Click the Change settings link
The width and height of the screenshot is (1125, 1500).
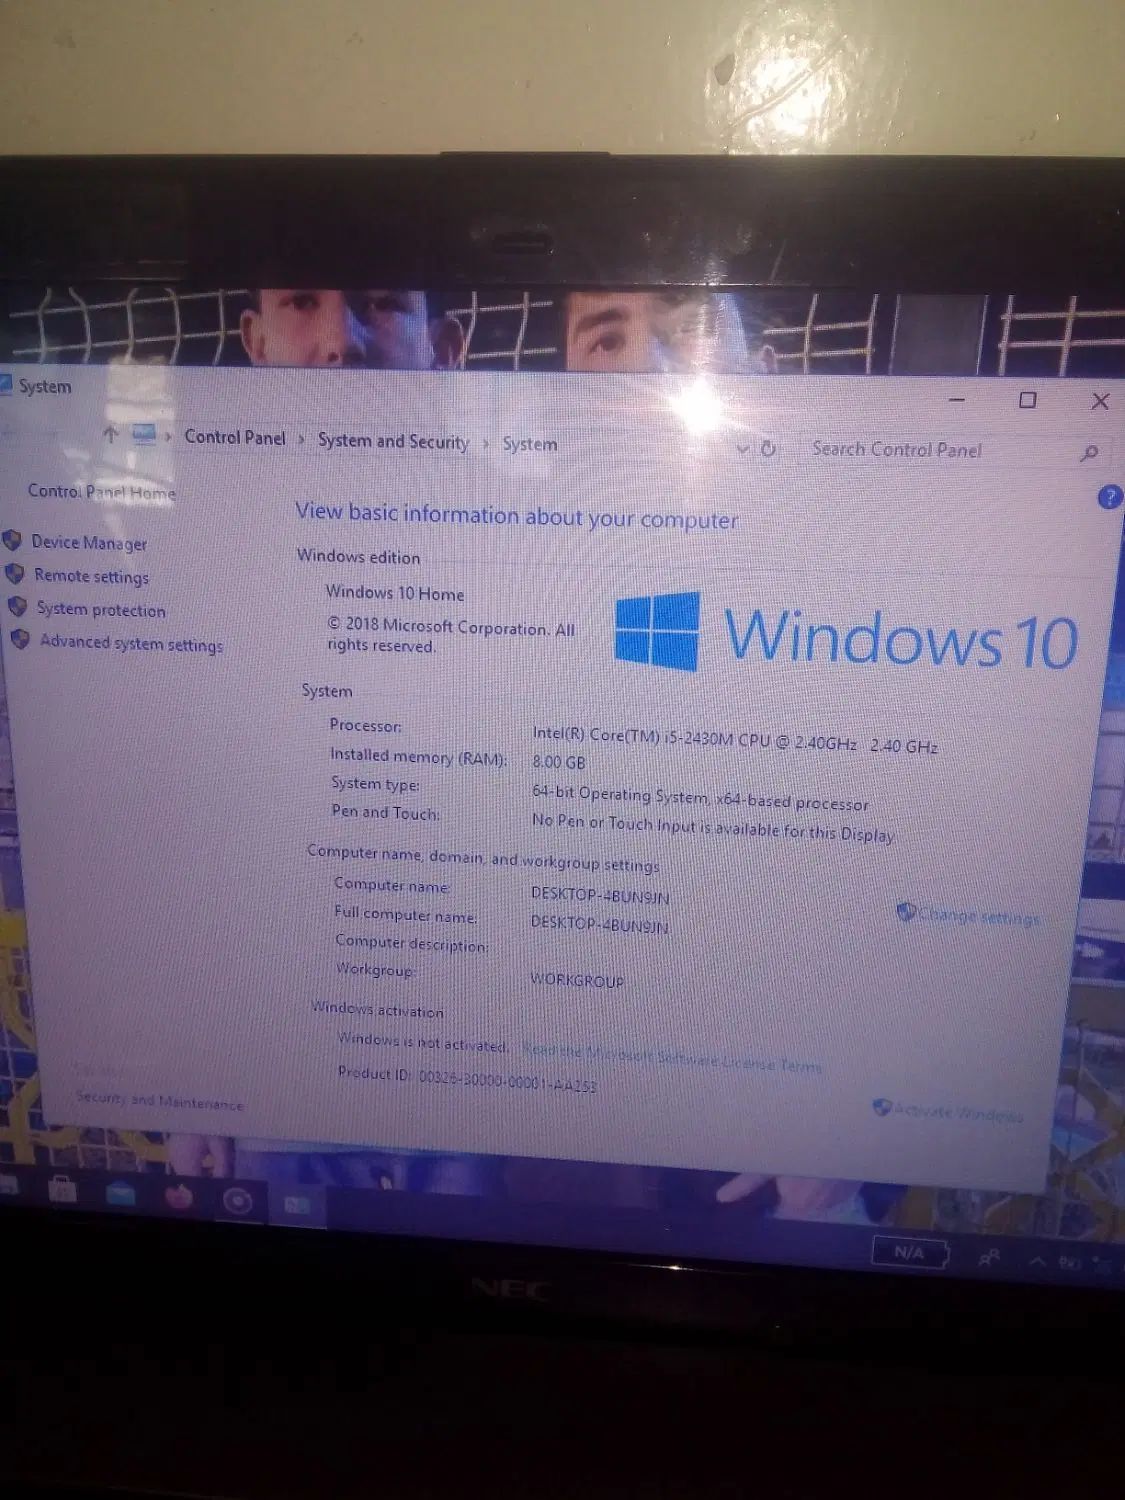click(x=978, y=915)
